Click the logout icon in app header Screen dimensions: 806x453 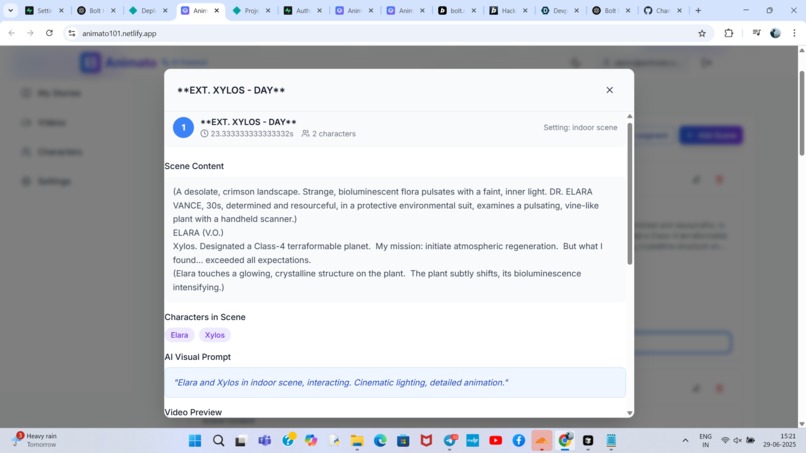point(706,63)
